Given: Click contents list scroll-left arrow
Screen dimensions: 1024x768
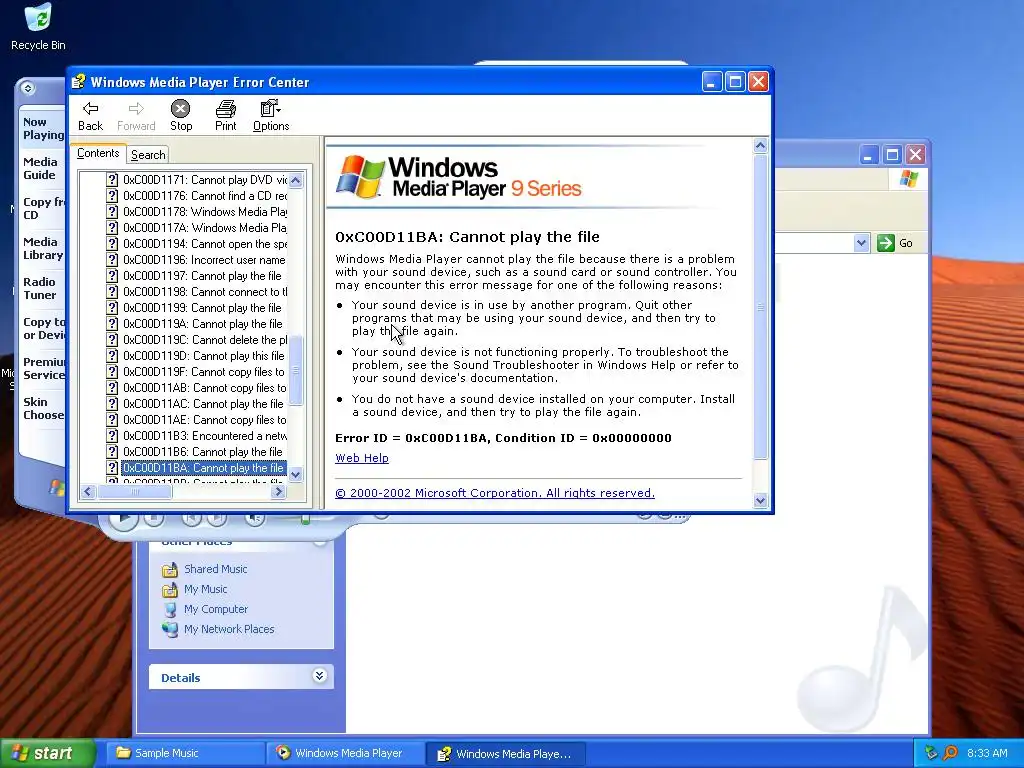Looking at the screenshot, I should click(x=88, y=492).
